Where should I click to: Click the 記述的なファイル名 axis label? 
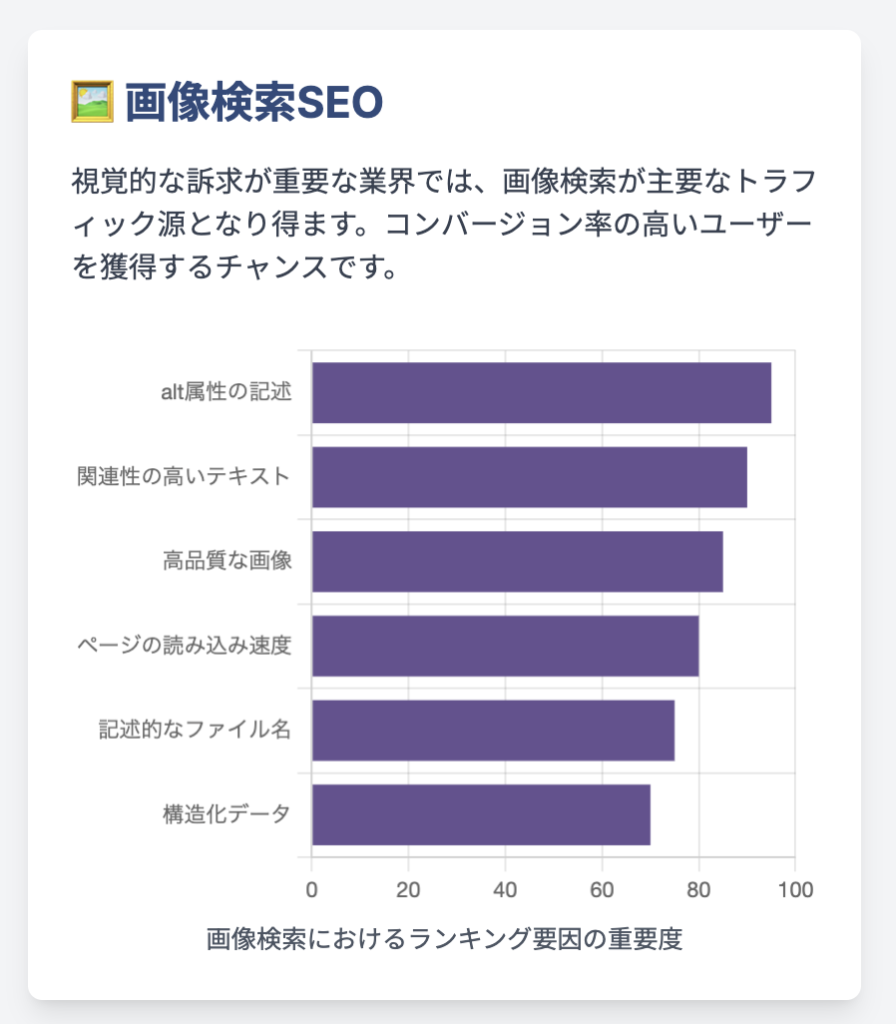[195, 729]
